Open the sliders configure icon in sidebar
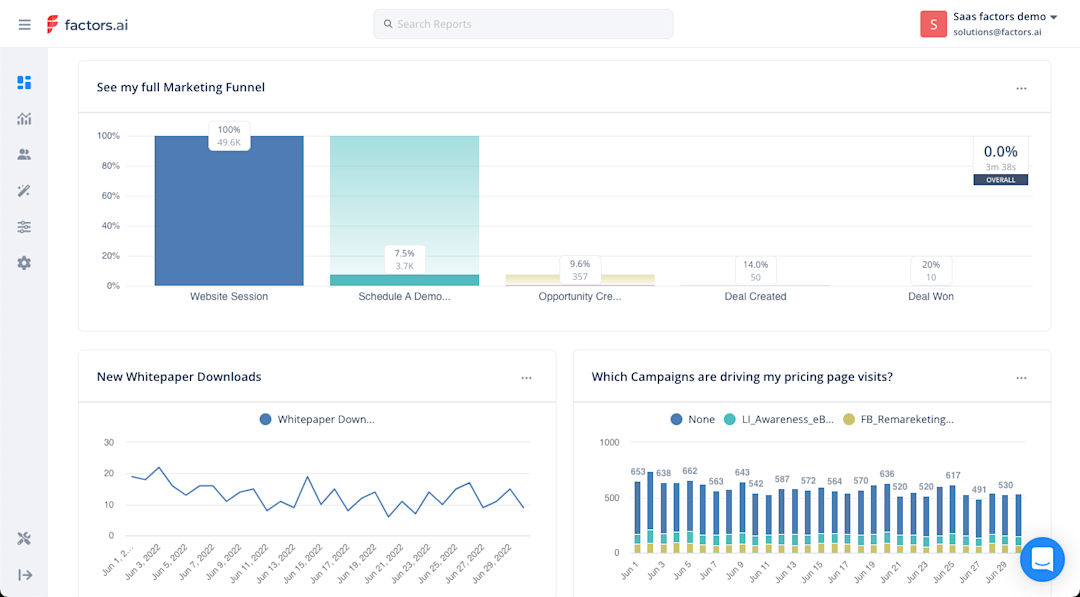 24,227
